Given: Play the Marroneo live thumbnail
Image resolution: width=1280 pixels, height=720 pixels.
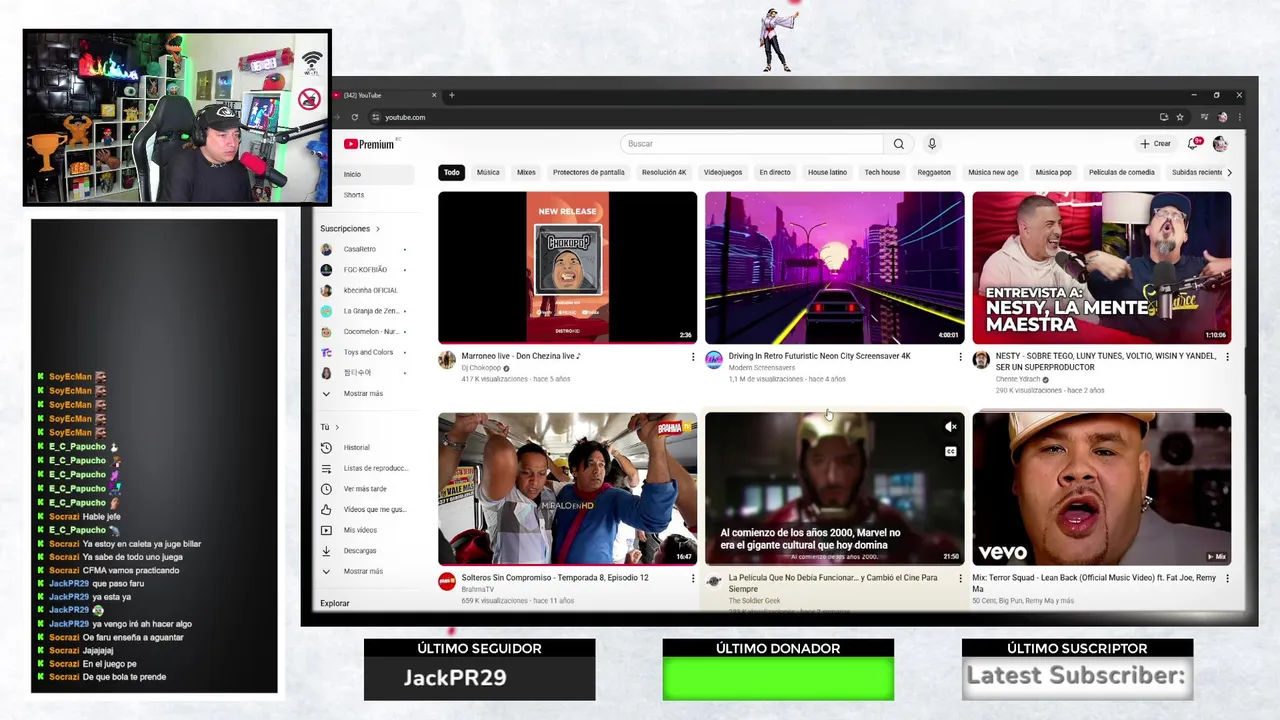Looking at the screenshot, I should pos(567,268).
